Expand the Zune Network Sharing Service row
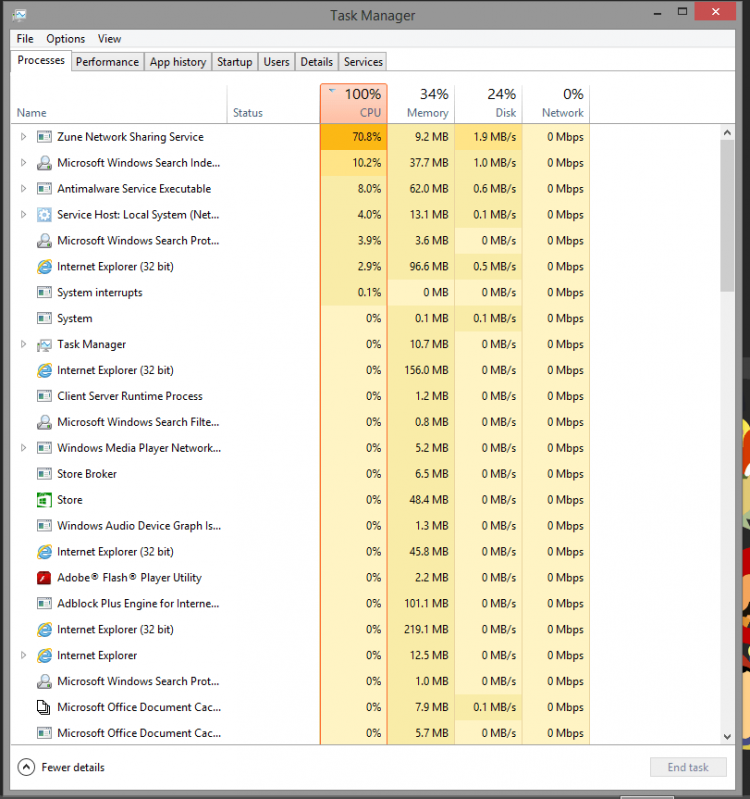The height and width of the screenshot is (799, 750). (x=23, y=137)
